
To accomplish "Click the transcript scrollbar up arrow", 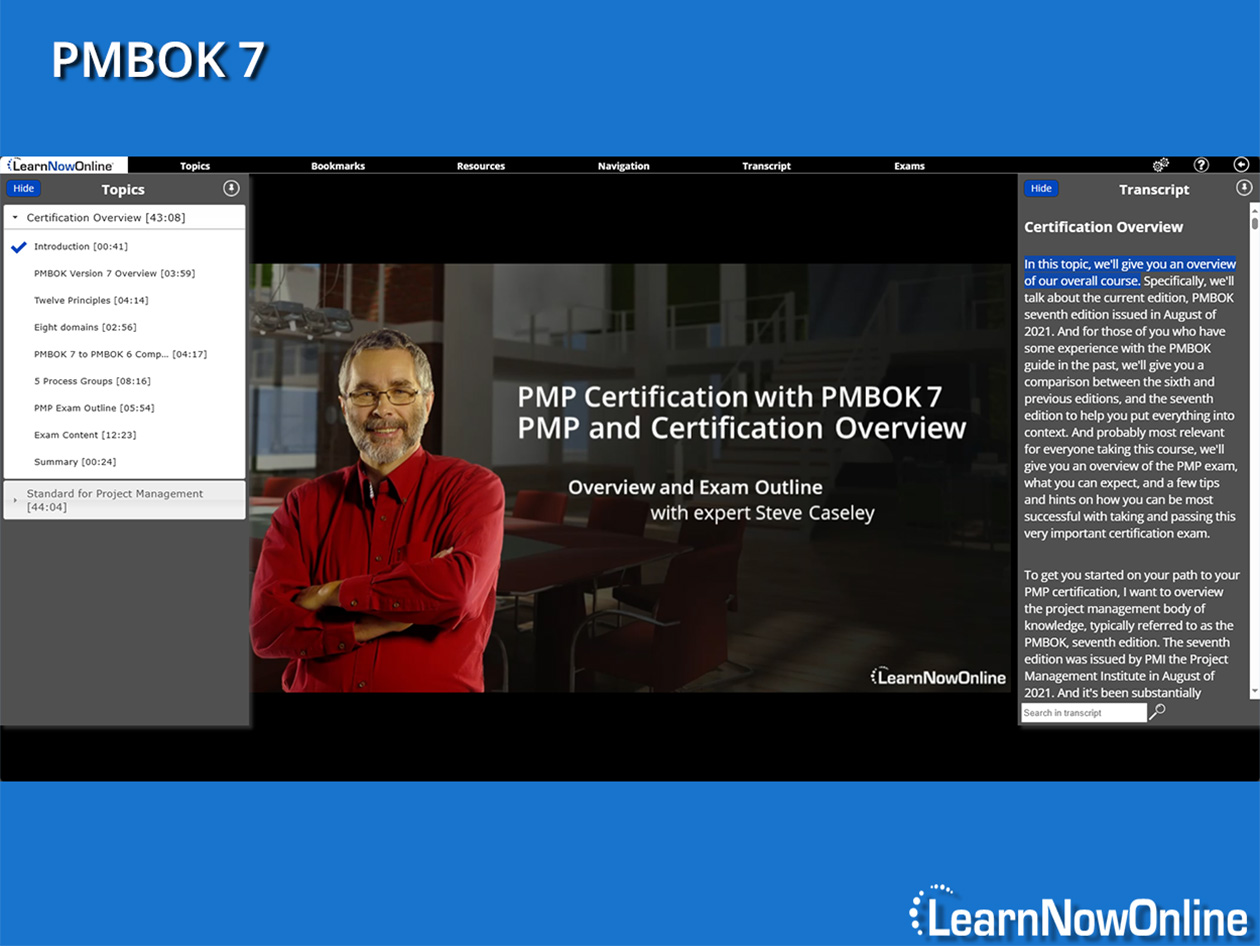I will pos(1255,209).
